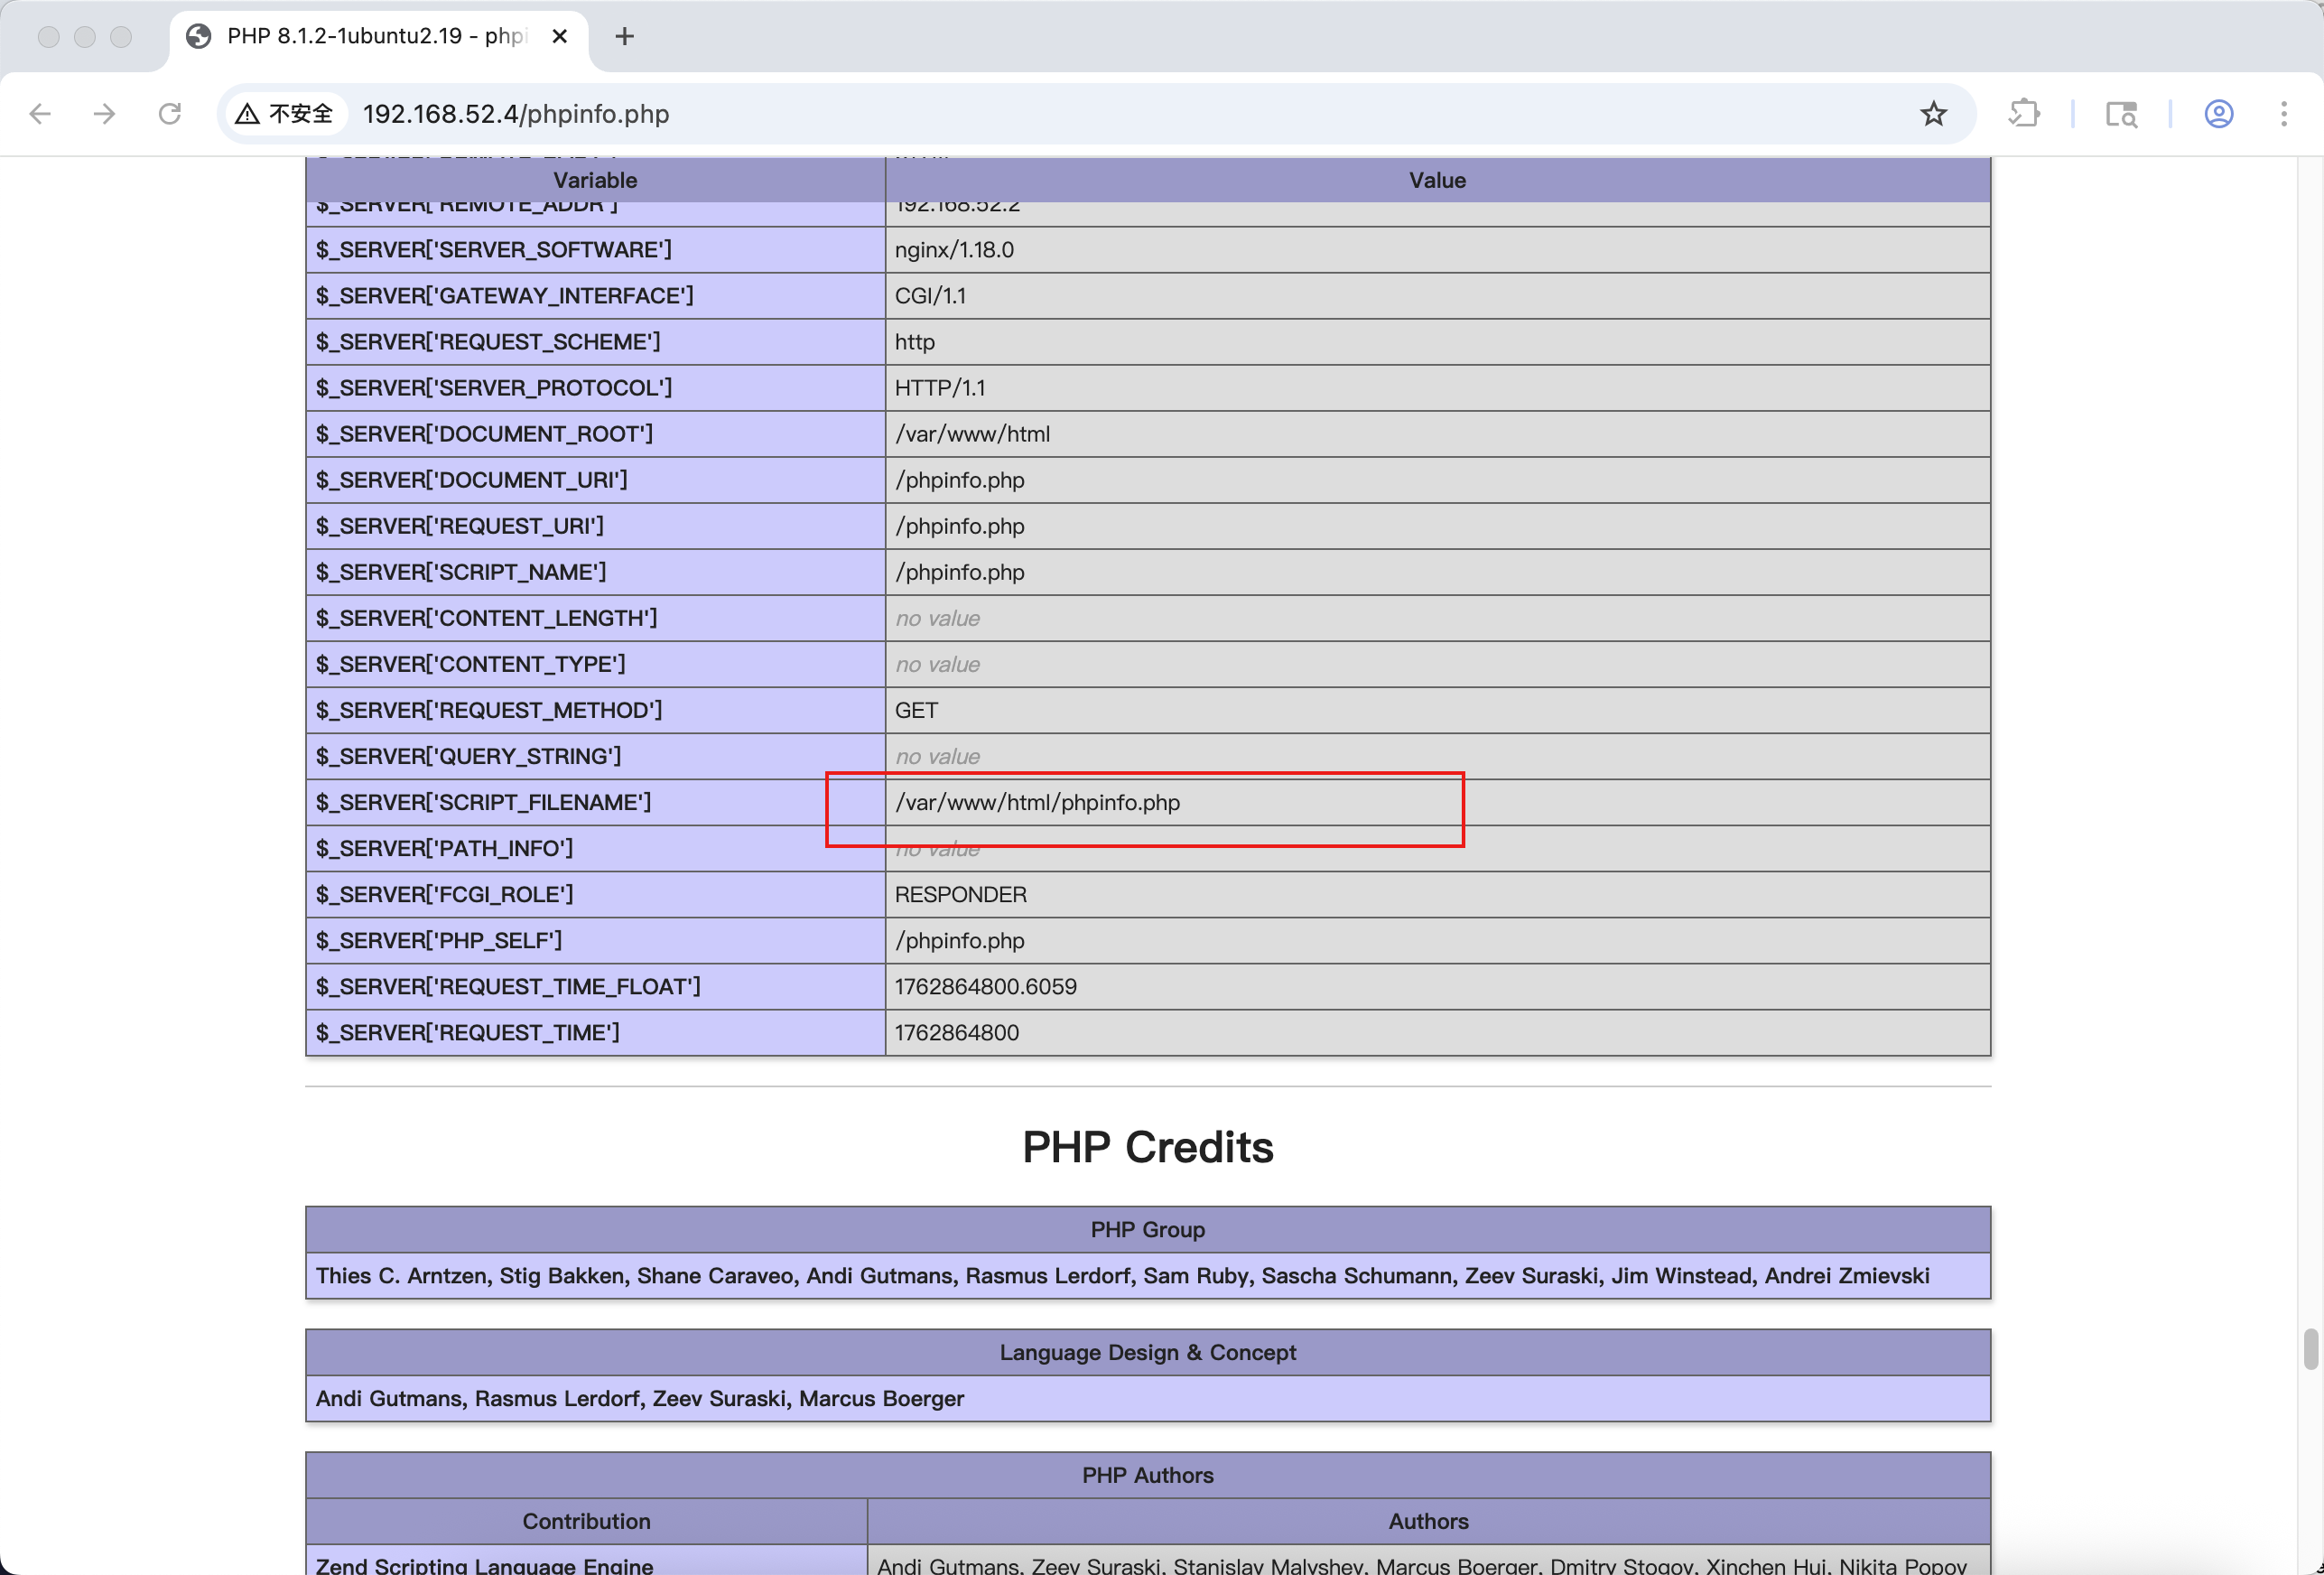Open Chrome three-dot menu

[2284, 114]
